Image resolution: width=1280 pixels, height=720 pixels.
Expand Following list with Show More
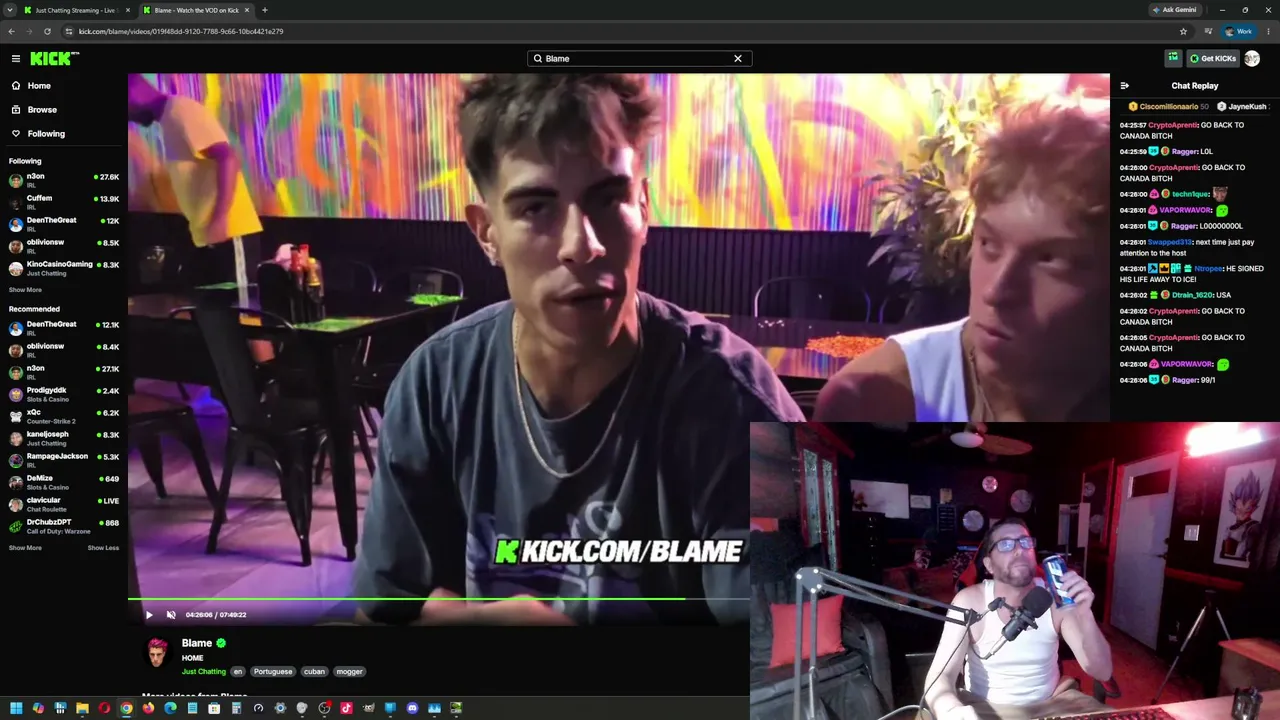click(25, 290)
